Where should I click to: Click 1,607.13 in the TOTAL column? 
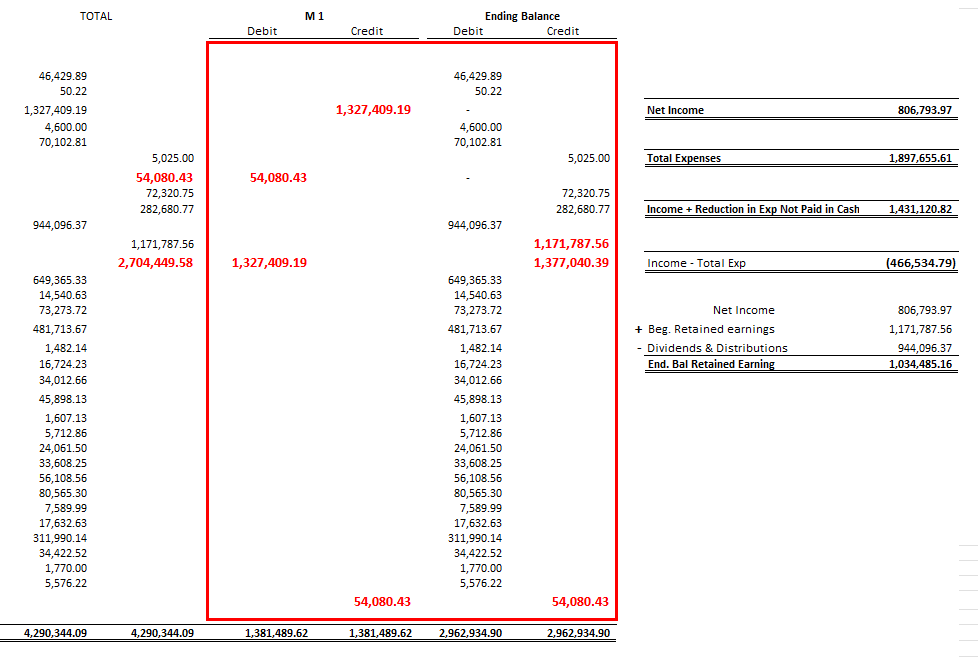point(66,419)
